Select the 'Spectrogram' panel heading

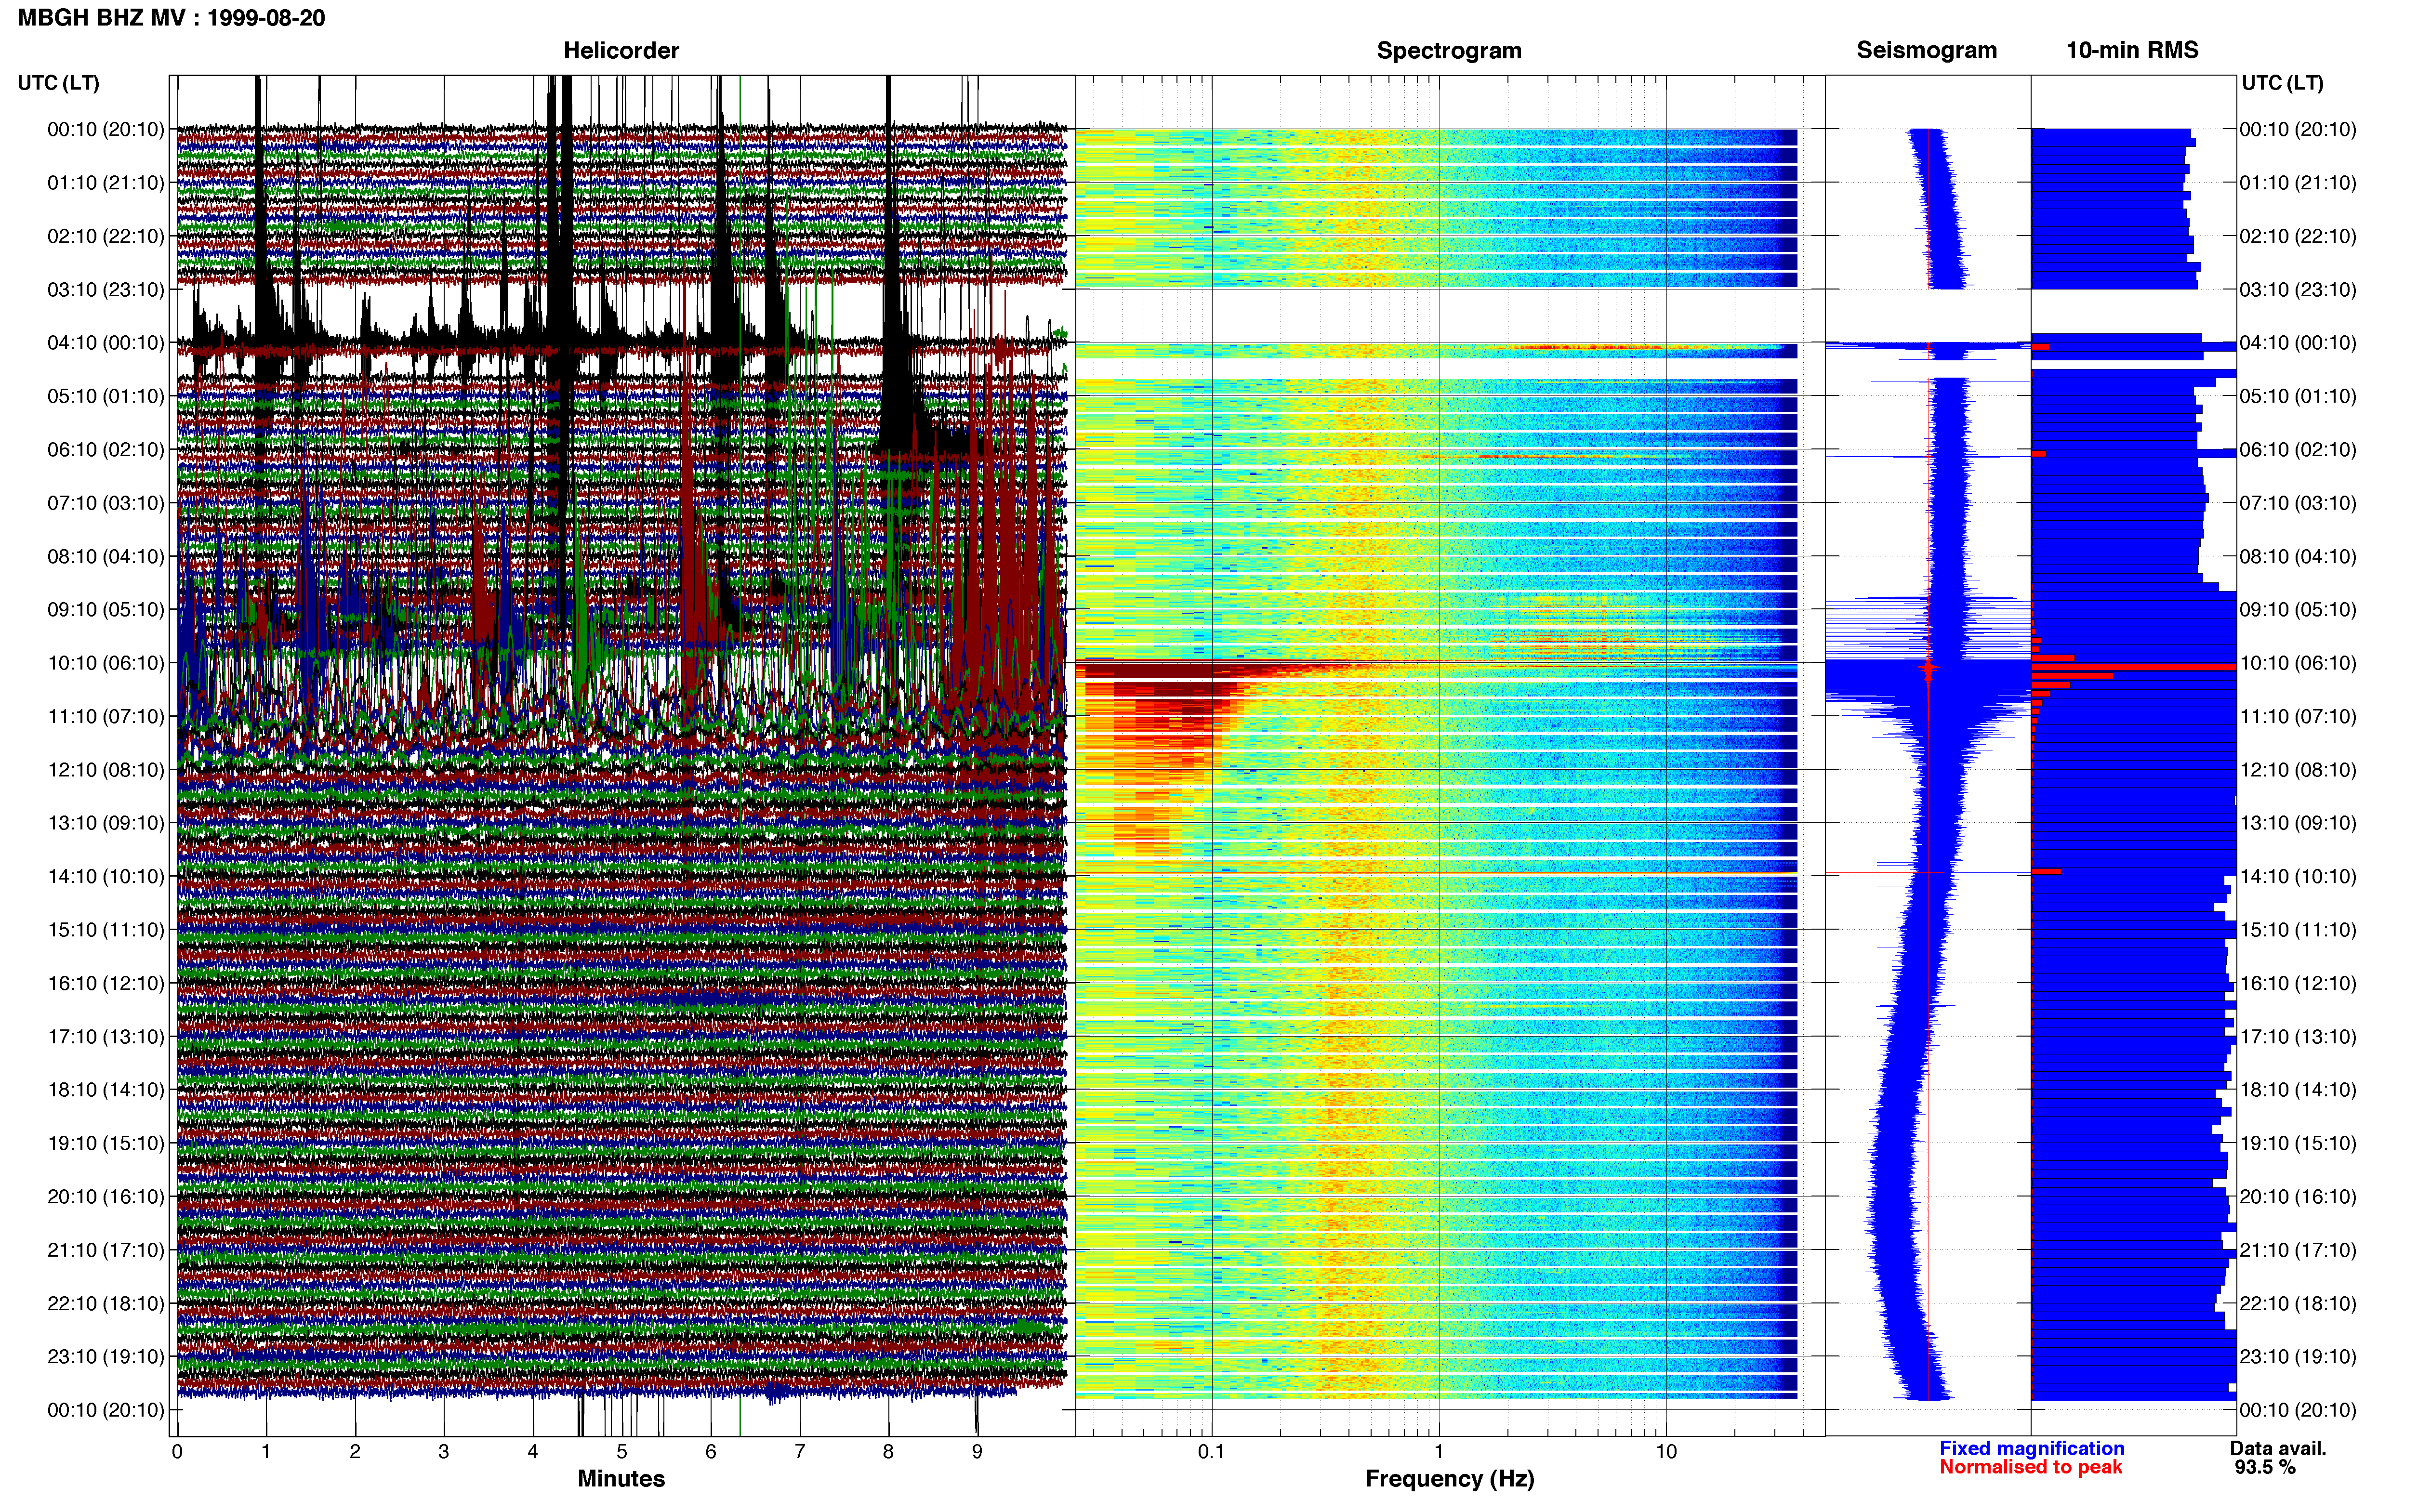pos(1449,50)
